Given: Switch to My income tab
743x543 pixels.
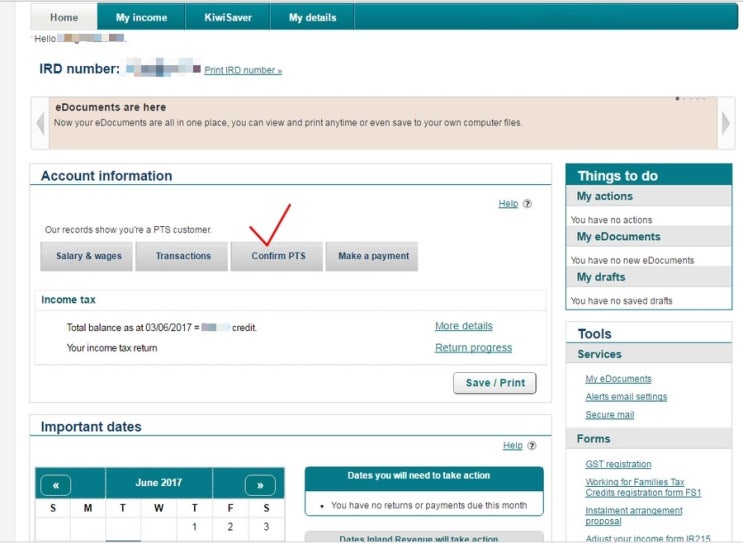Looking at the screenshot, I should (x=141, y=18).
